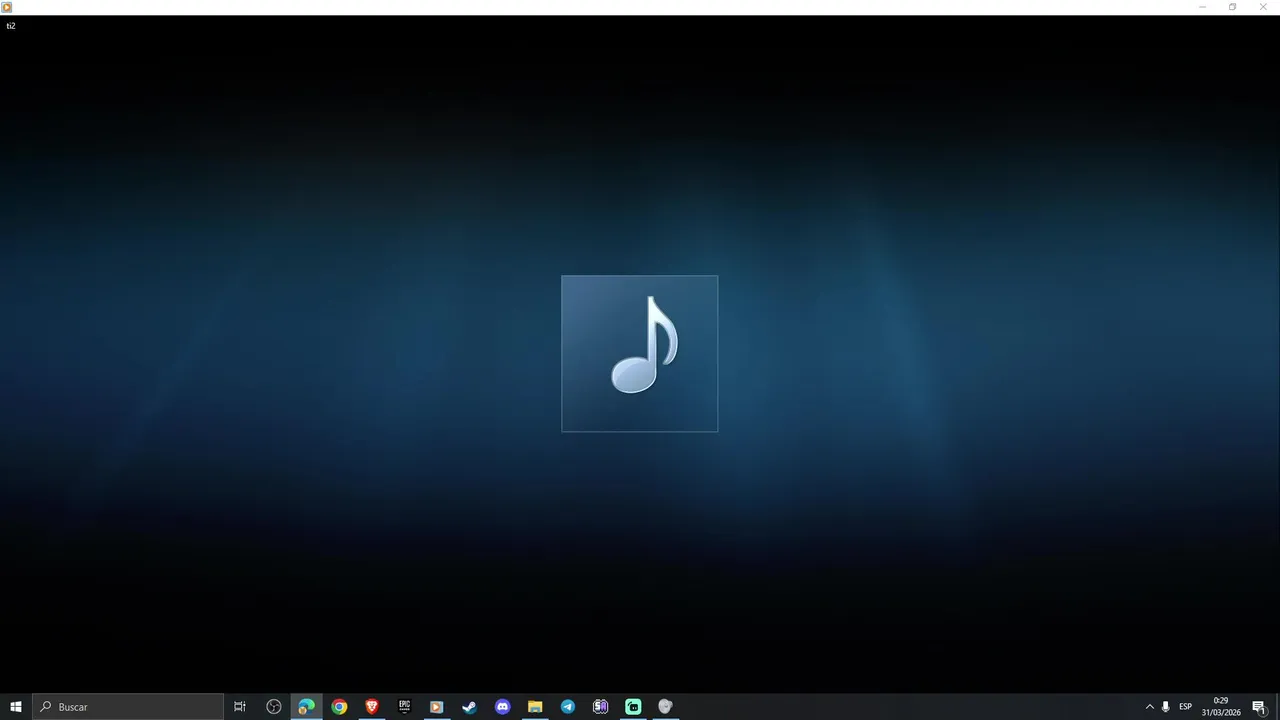Open the Windows Start menu
The image size is (1280, 720).
[x=16, y=706]
